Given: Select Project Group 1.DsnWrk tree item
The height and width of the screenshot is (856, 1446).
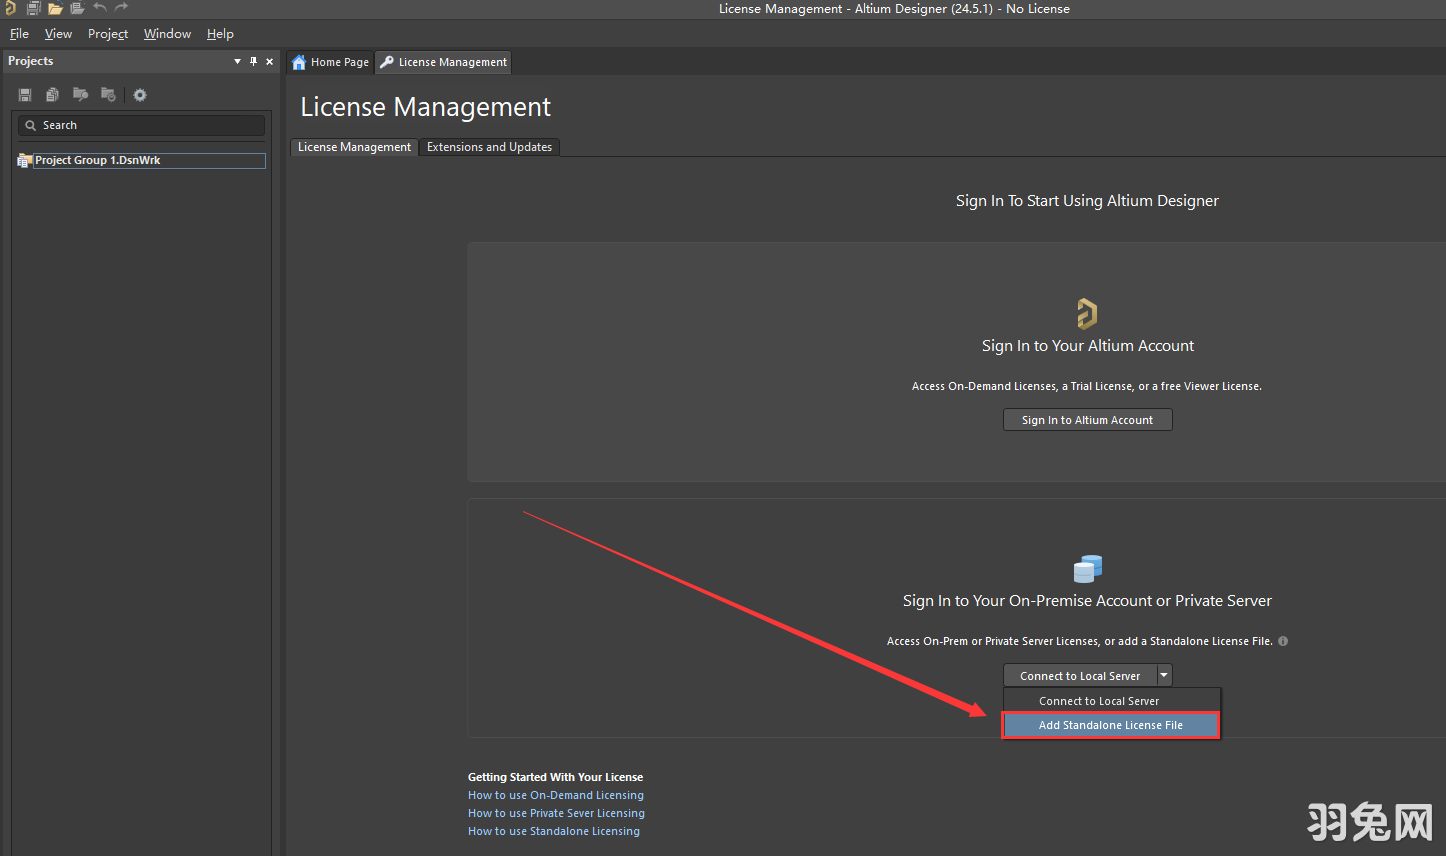Looking at the screenshot, I should pos(98,160).
